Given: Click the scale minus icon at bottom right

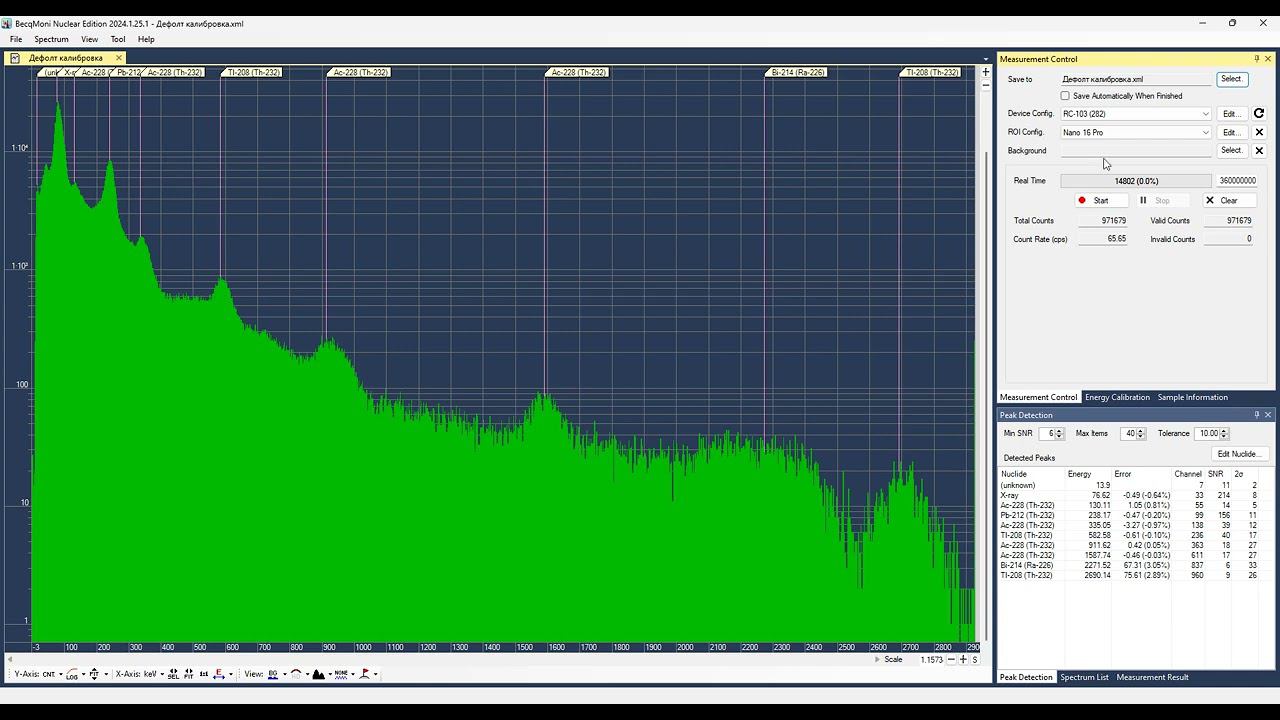Looking at the screenshot, I should [951, 660].
